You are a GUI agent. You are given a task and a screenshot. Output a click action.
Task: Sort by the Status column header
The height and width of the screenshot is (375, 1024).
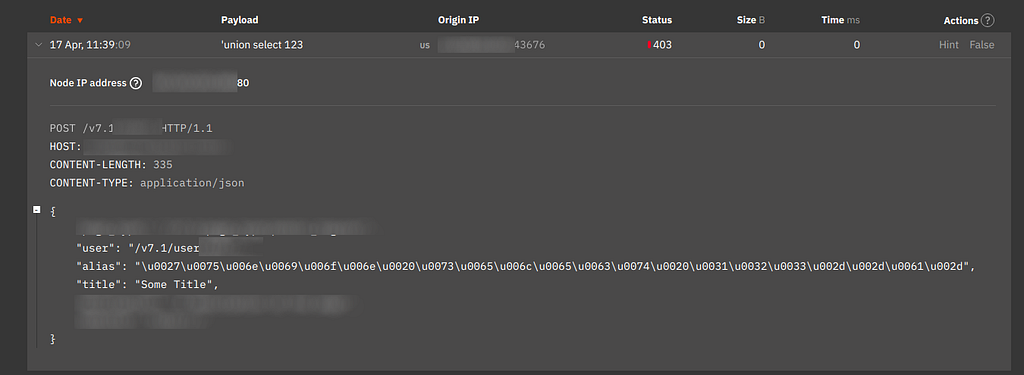pos(656,20)
